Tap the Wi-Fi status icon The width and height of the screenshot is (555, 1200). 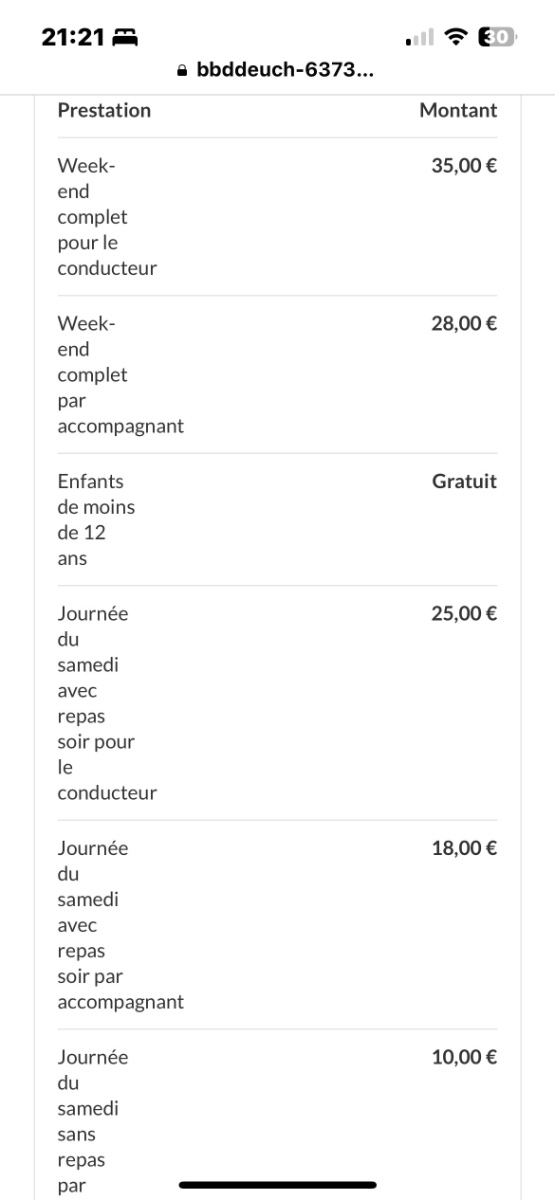(x=458, y=37)
